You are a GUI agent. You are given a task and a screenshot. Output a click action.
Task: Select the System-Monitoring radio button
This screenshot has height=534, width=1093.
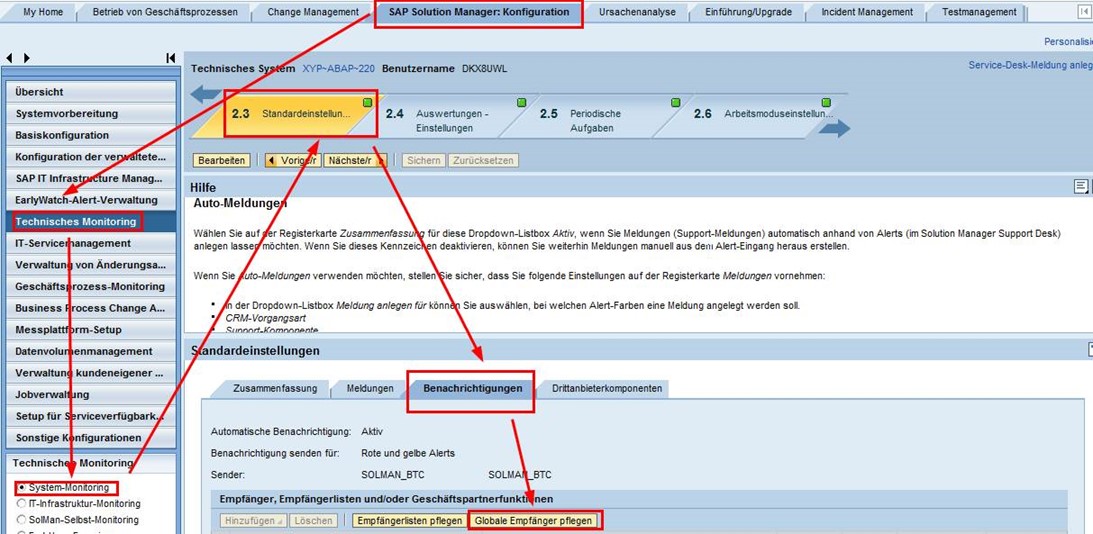coord(22,487)
